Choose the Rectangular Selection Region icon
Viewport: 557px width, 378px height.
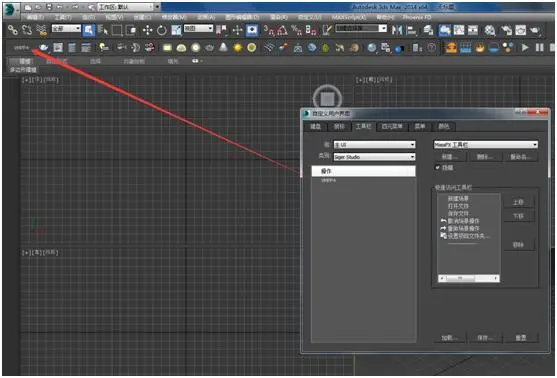click(117, 30)
